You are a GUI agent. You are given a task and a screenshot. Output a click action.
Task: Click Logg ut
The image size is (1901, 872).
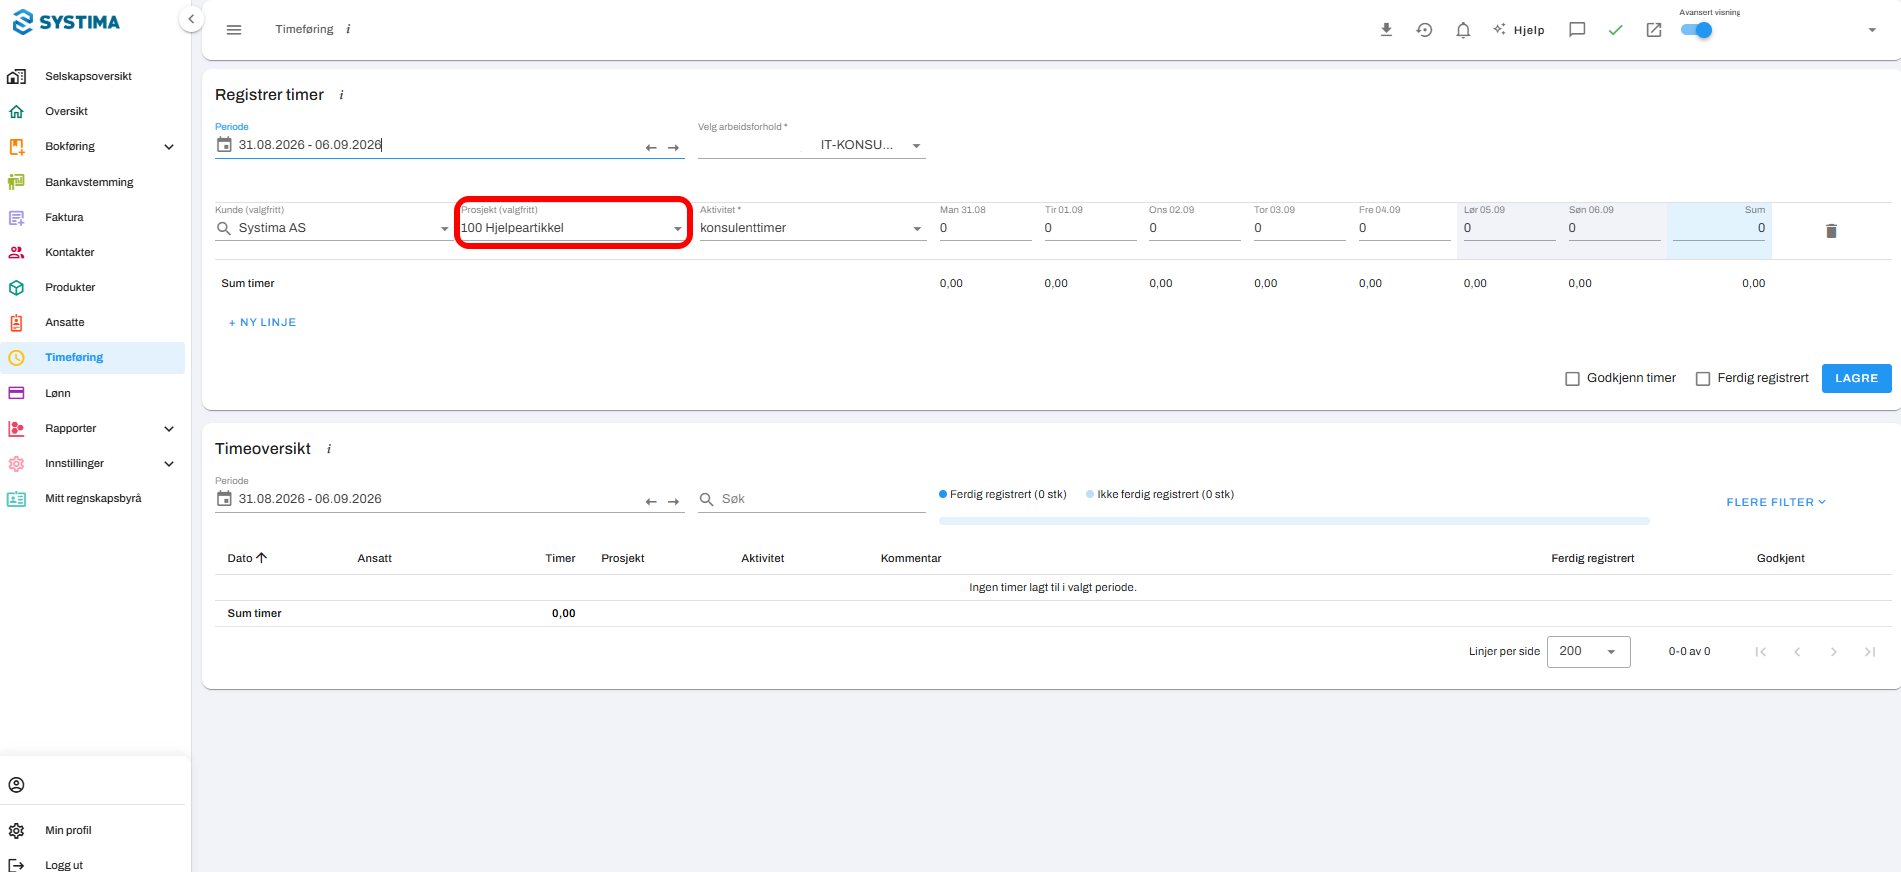click(x=63, y=865)
